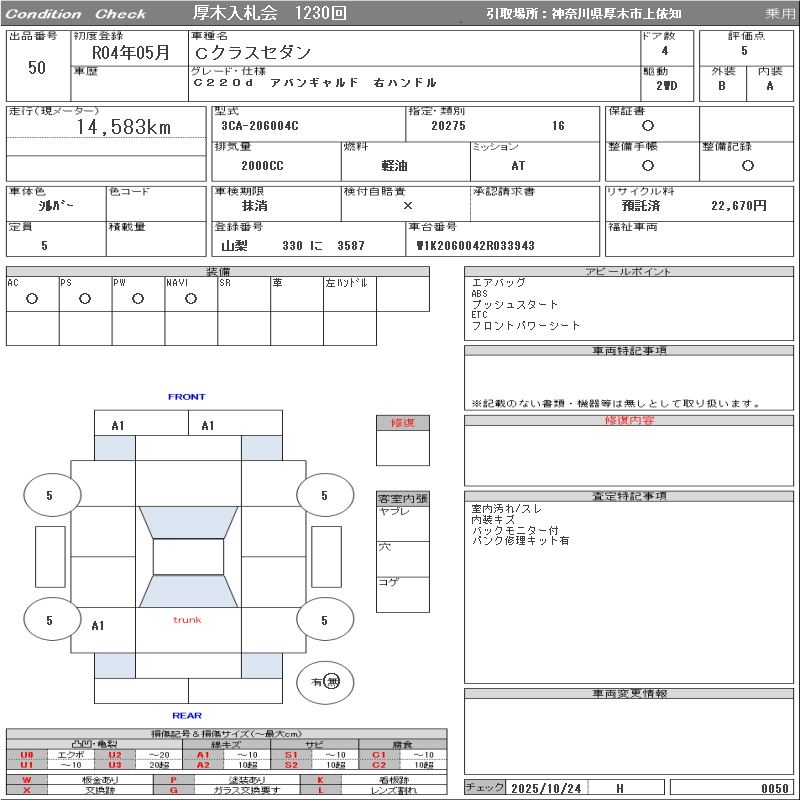Click the blue REAR diagram label

(x=187, y=715)
